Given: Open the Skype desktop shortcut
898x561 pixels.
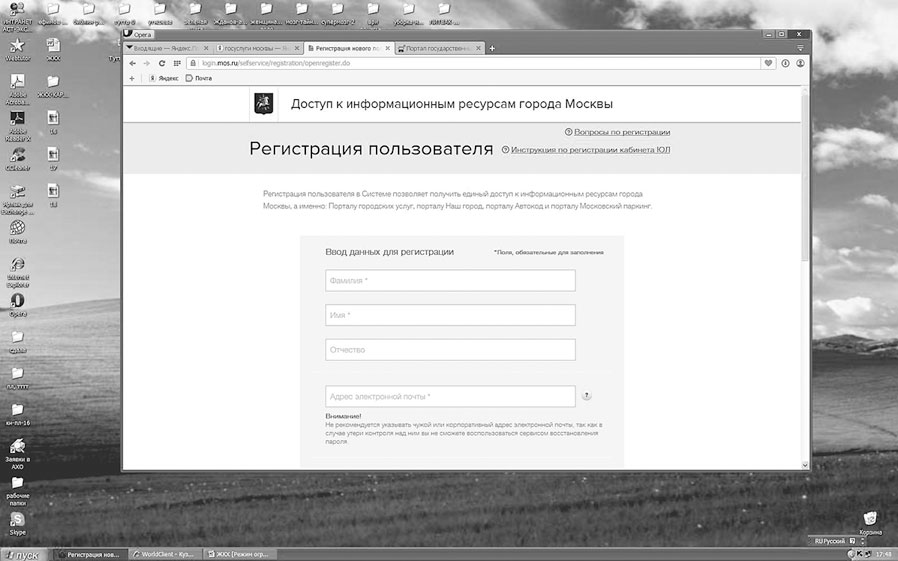Looking at the screenshot, I should tap(17, 521).
